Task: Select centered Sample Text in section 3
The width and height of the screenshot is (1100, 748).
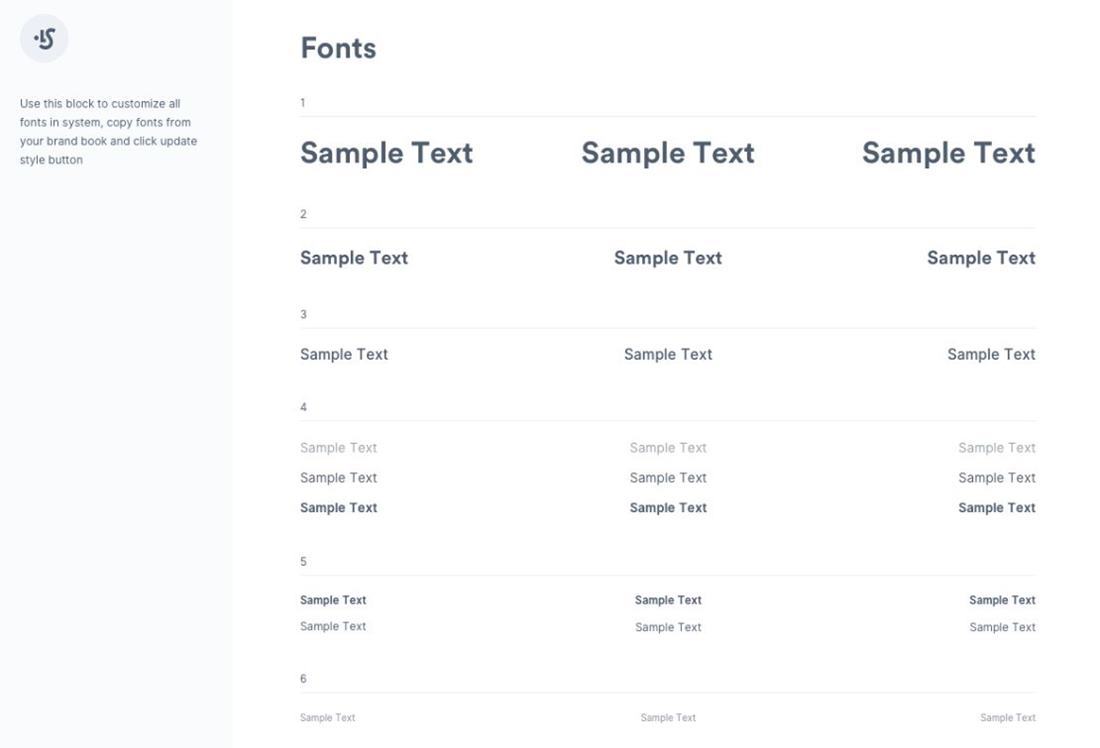Action: click(668, 354)
